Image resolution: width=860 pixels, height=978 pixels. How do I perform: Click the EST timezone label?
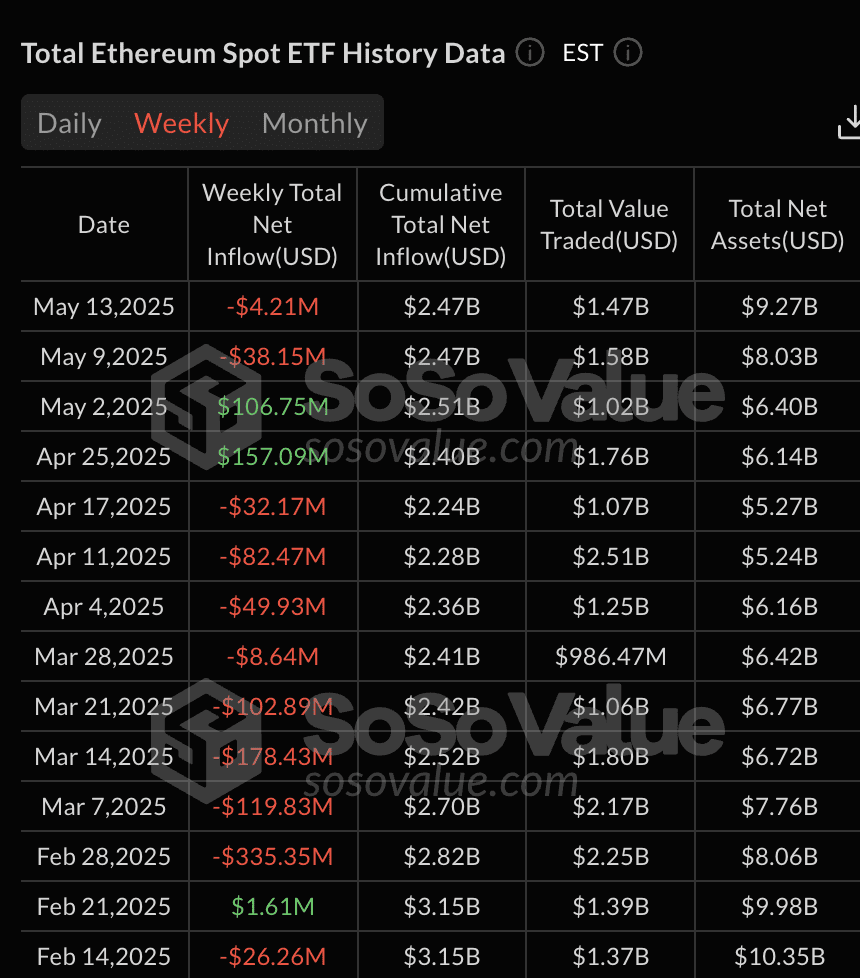(582, 52)
